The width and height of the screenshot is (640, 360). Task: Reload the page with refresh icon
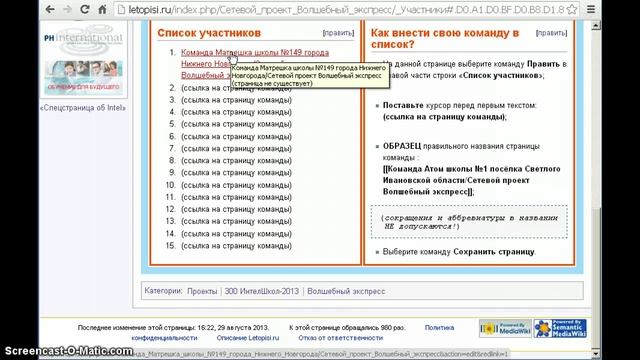(x=84, y=9)
